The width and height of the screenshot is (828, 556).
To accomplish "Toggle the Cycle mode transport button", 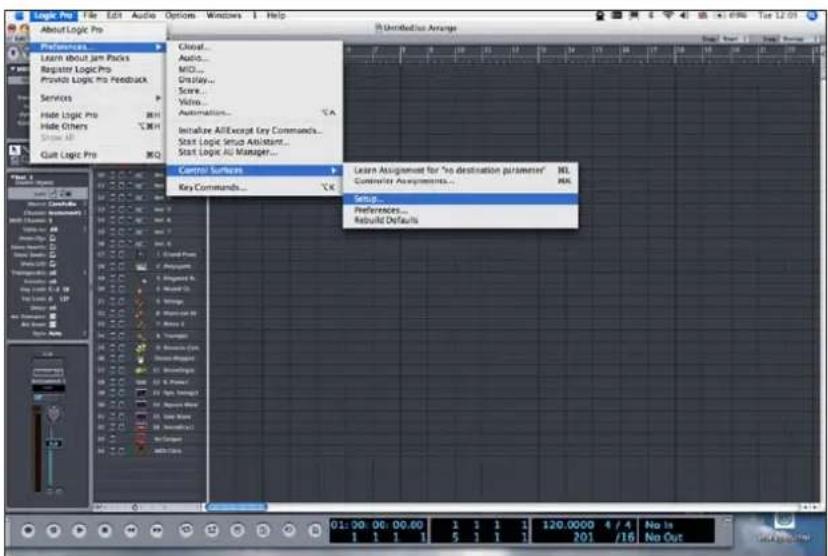I will (186, 530).
